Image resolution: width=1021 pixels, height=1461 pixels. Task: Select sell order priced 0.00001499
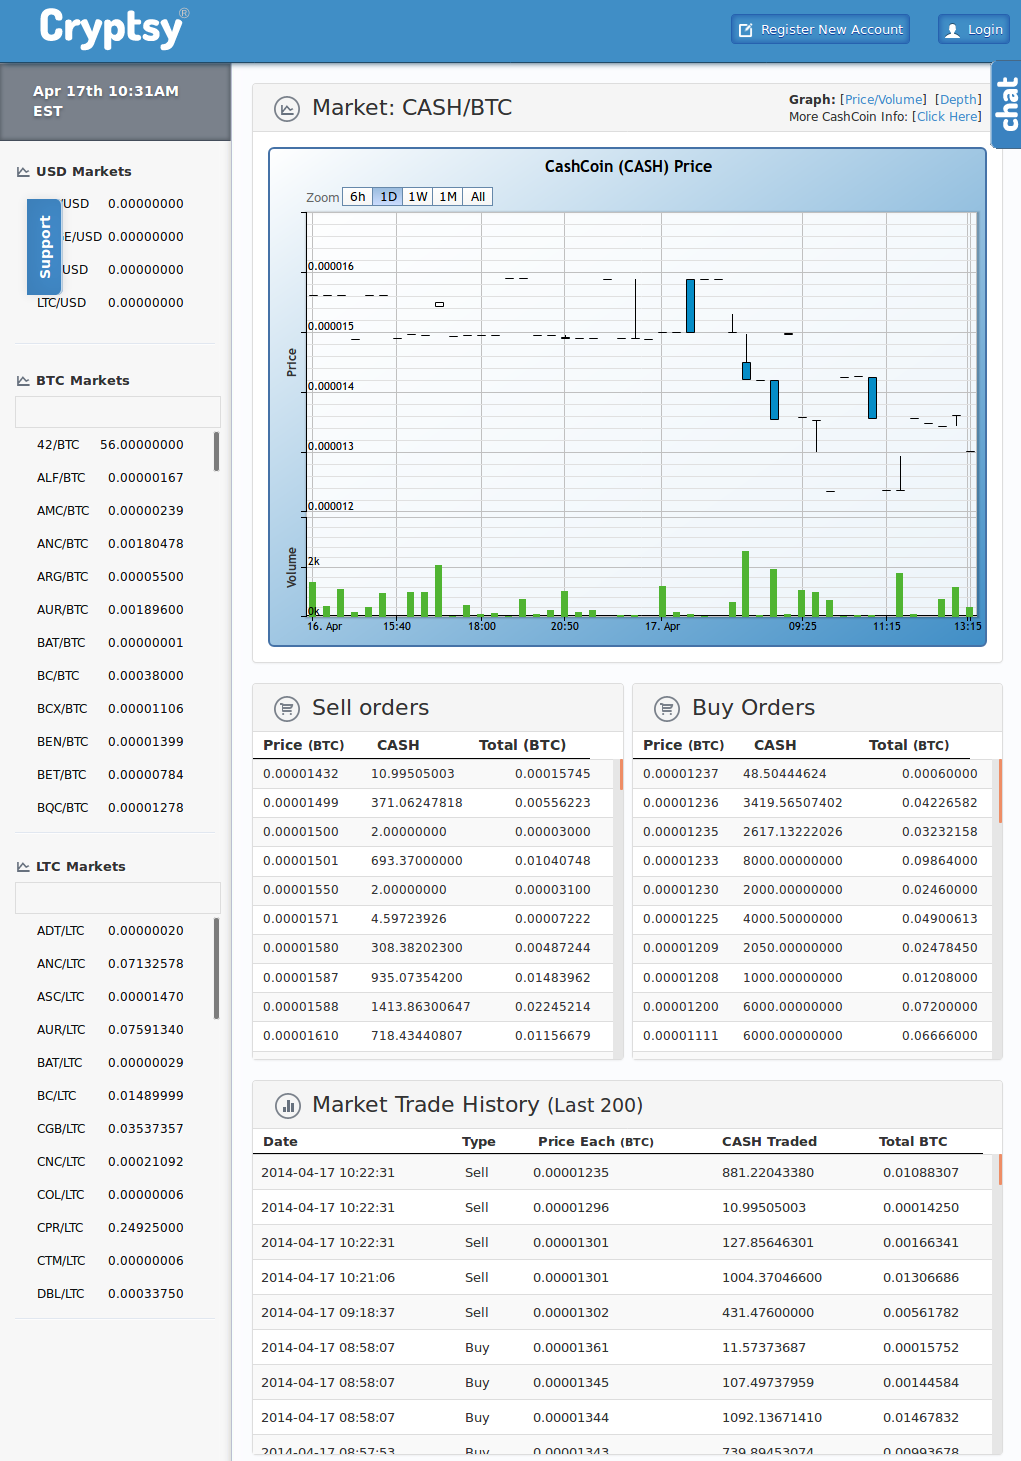click(x=435, y=803)
